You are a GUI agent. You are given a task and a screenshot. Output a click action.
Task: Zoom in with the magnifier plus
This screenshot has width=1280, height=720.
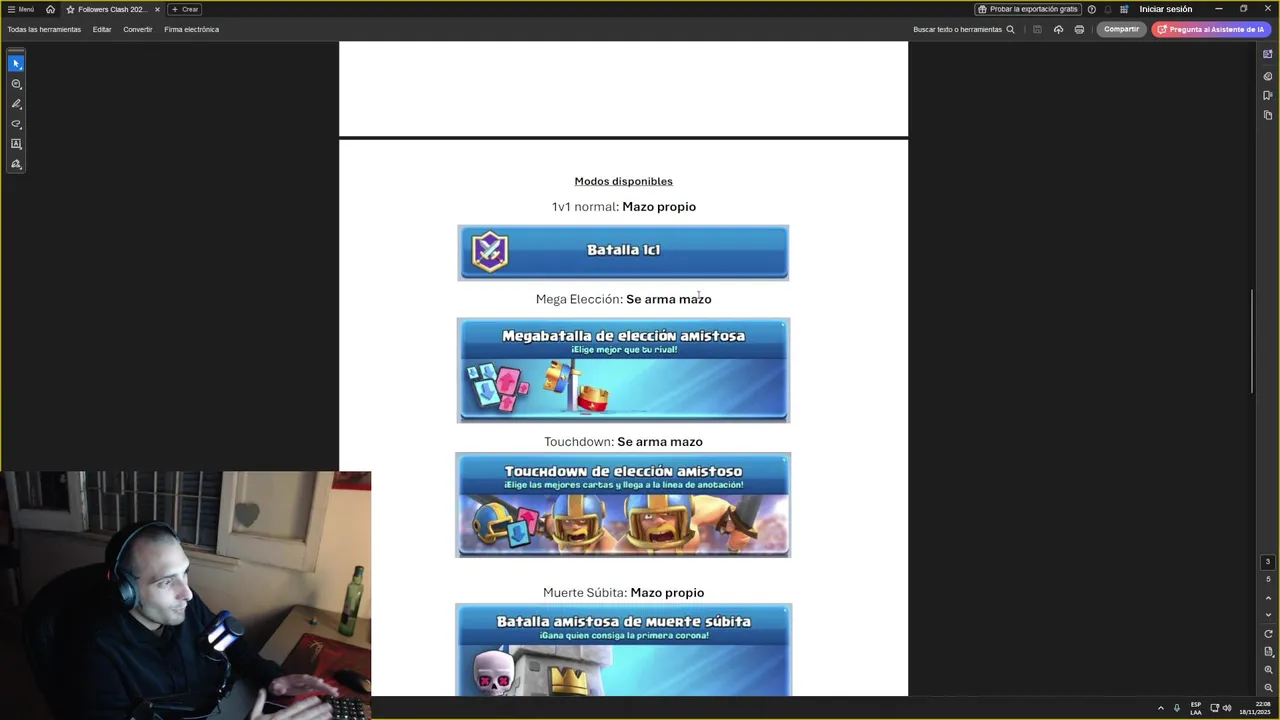click(x=1268, y=670)
